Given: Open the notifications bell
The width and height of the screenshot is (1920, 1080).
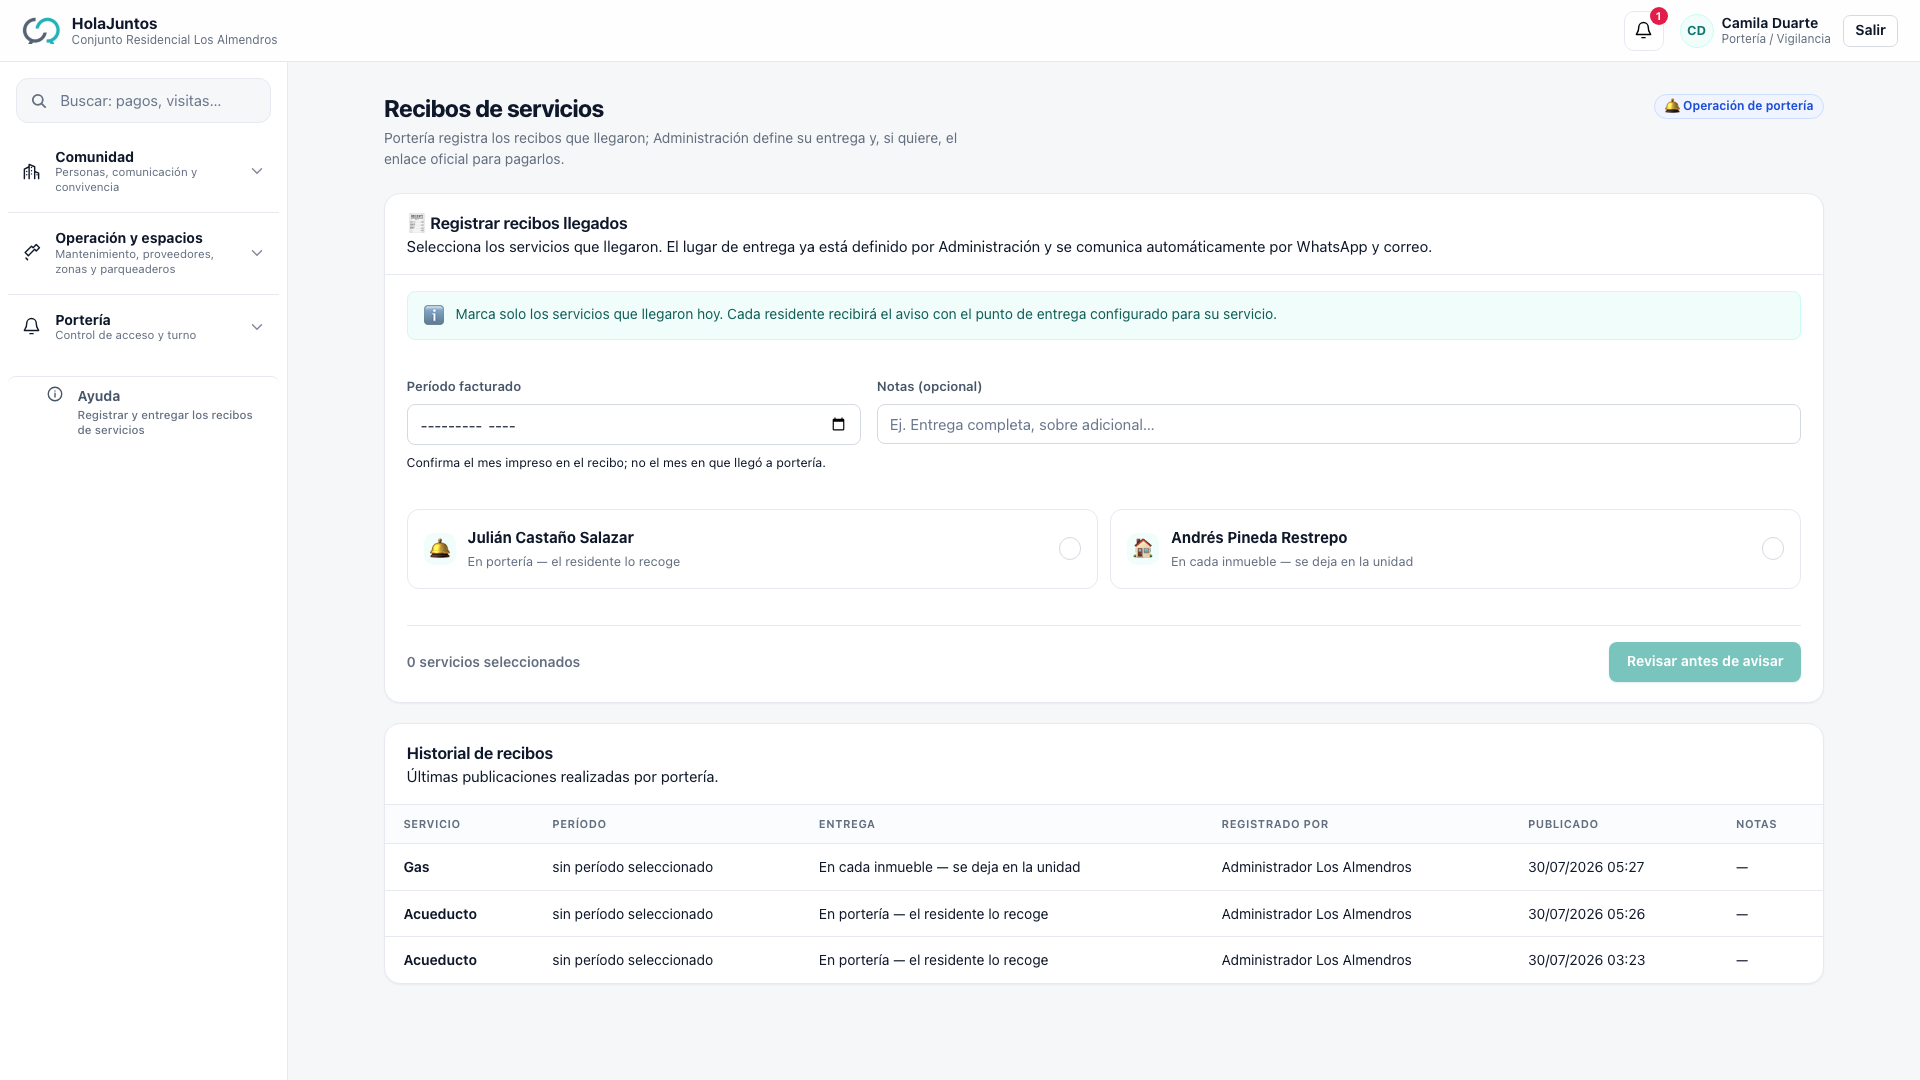Looking at the screenshot, I should tap(1643, 30).
